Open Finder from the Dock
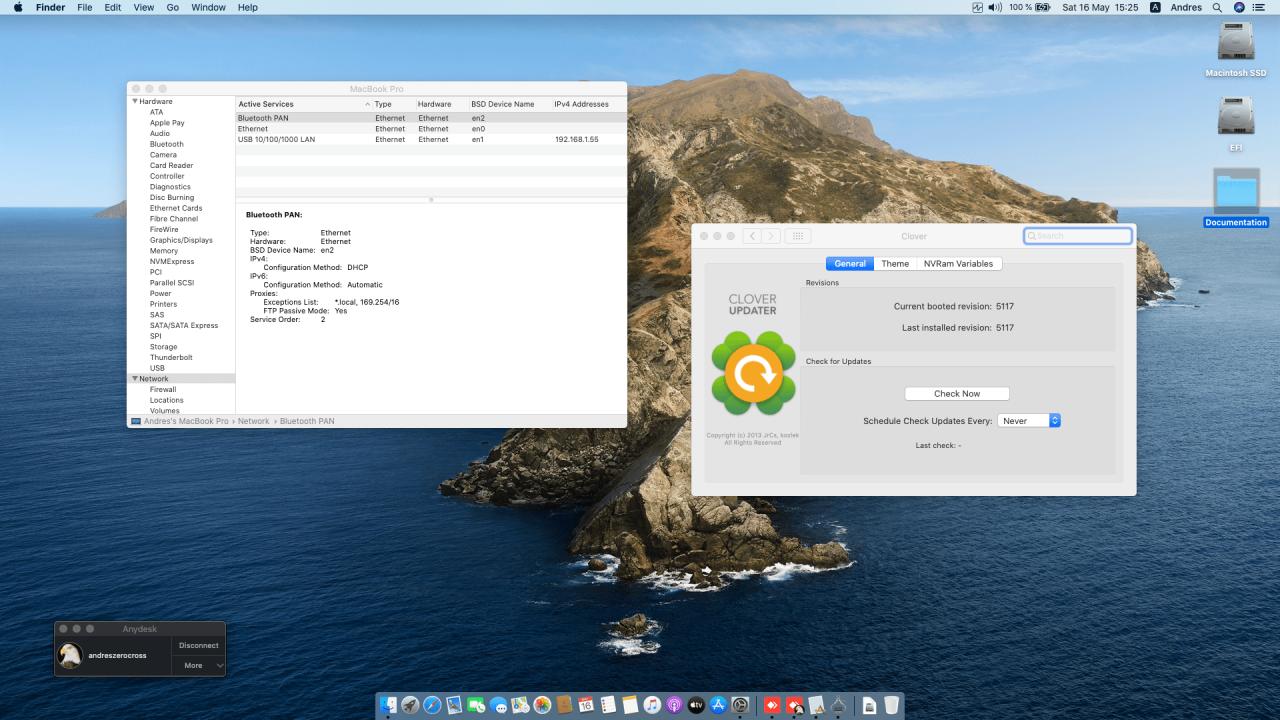The width and height of the screenshot is (1280, 720). pos(388,705)
